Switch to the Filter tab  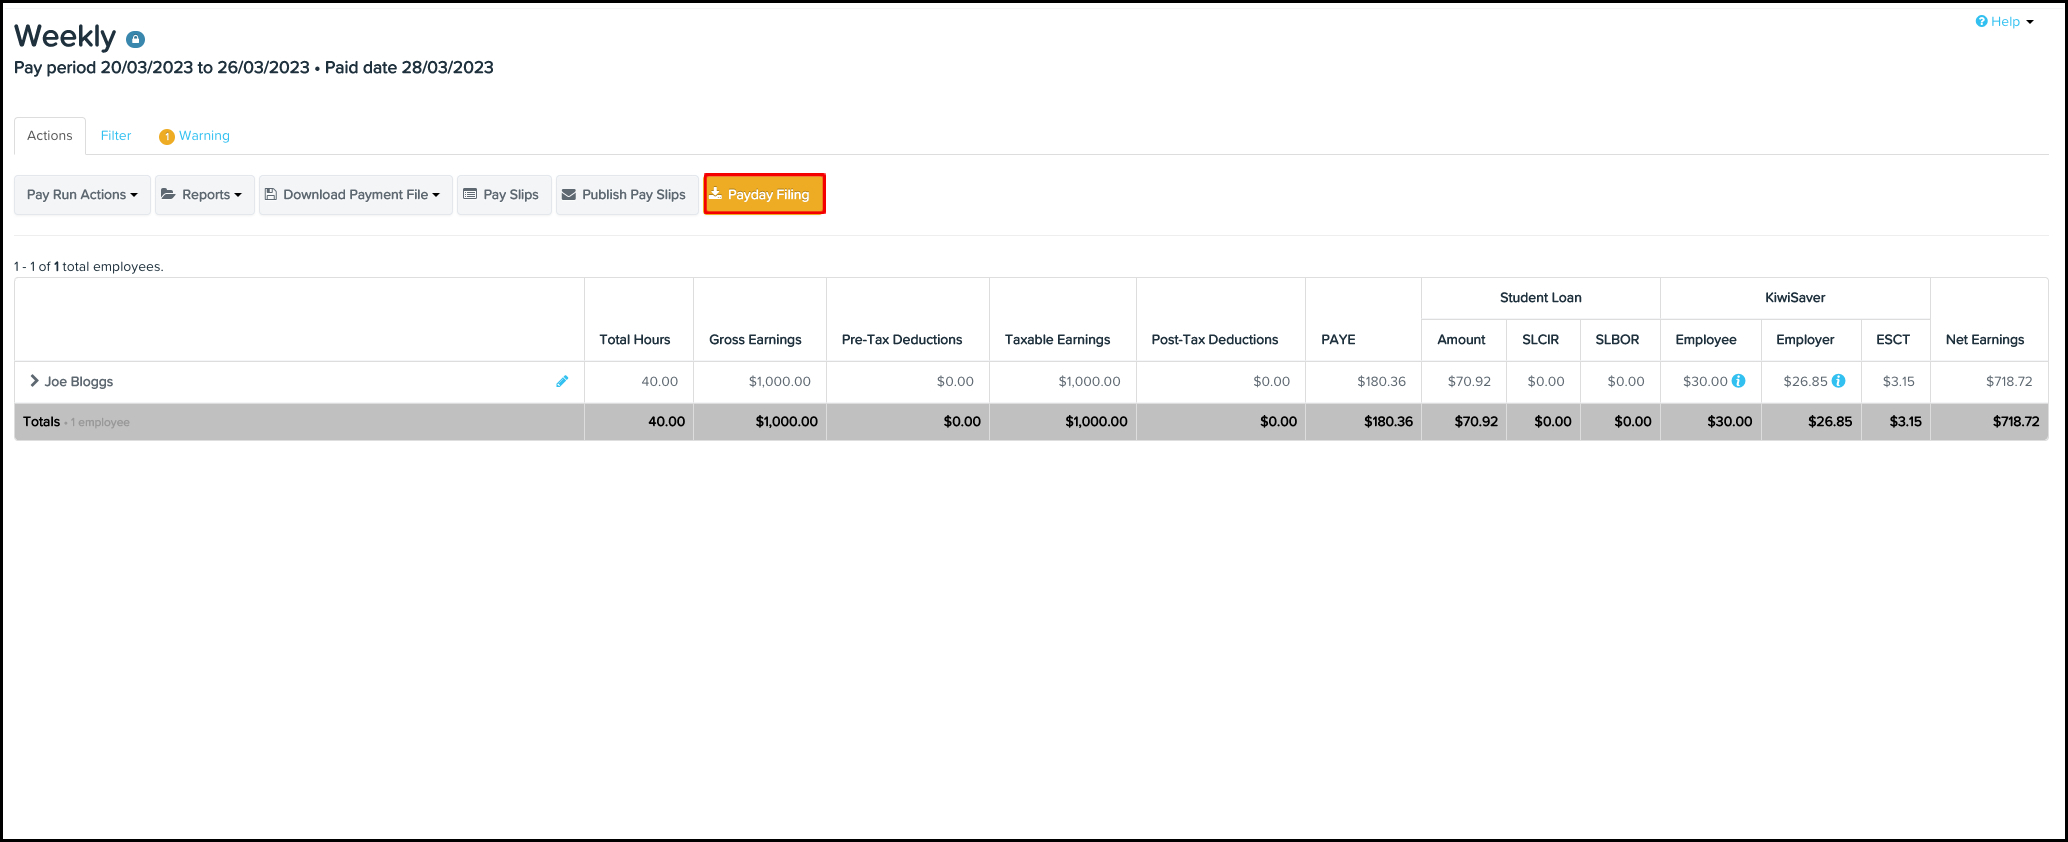tap(116, 136)
